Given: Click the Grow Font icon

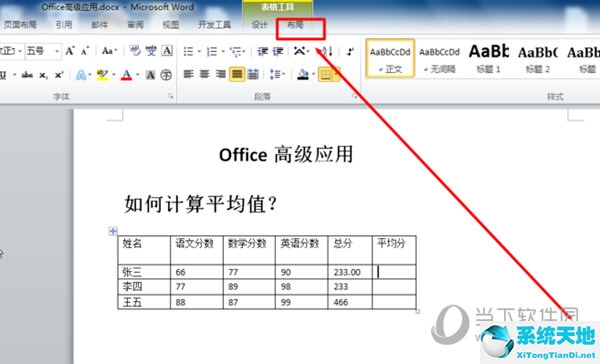Looking at the screenshot, I should pos(69,51).
